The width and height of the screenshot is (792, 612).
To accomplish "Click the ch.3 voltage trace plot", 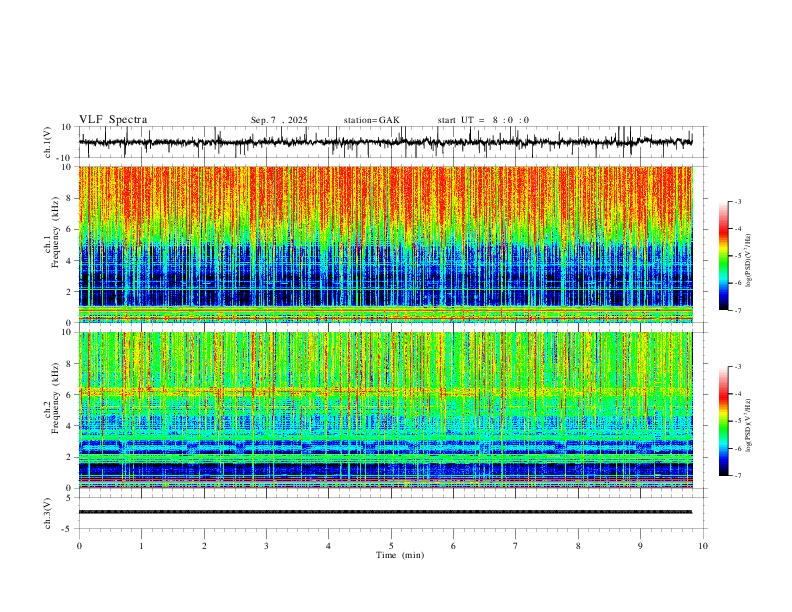I will (385, 513).
